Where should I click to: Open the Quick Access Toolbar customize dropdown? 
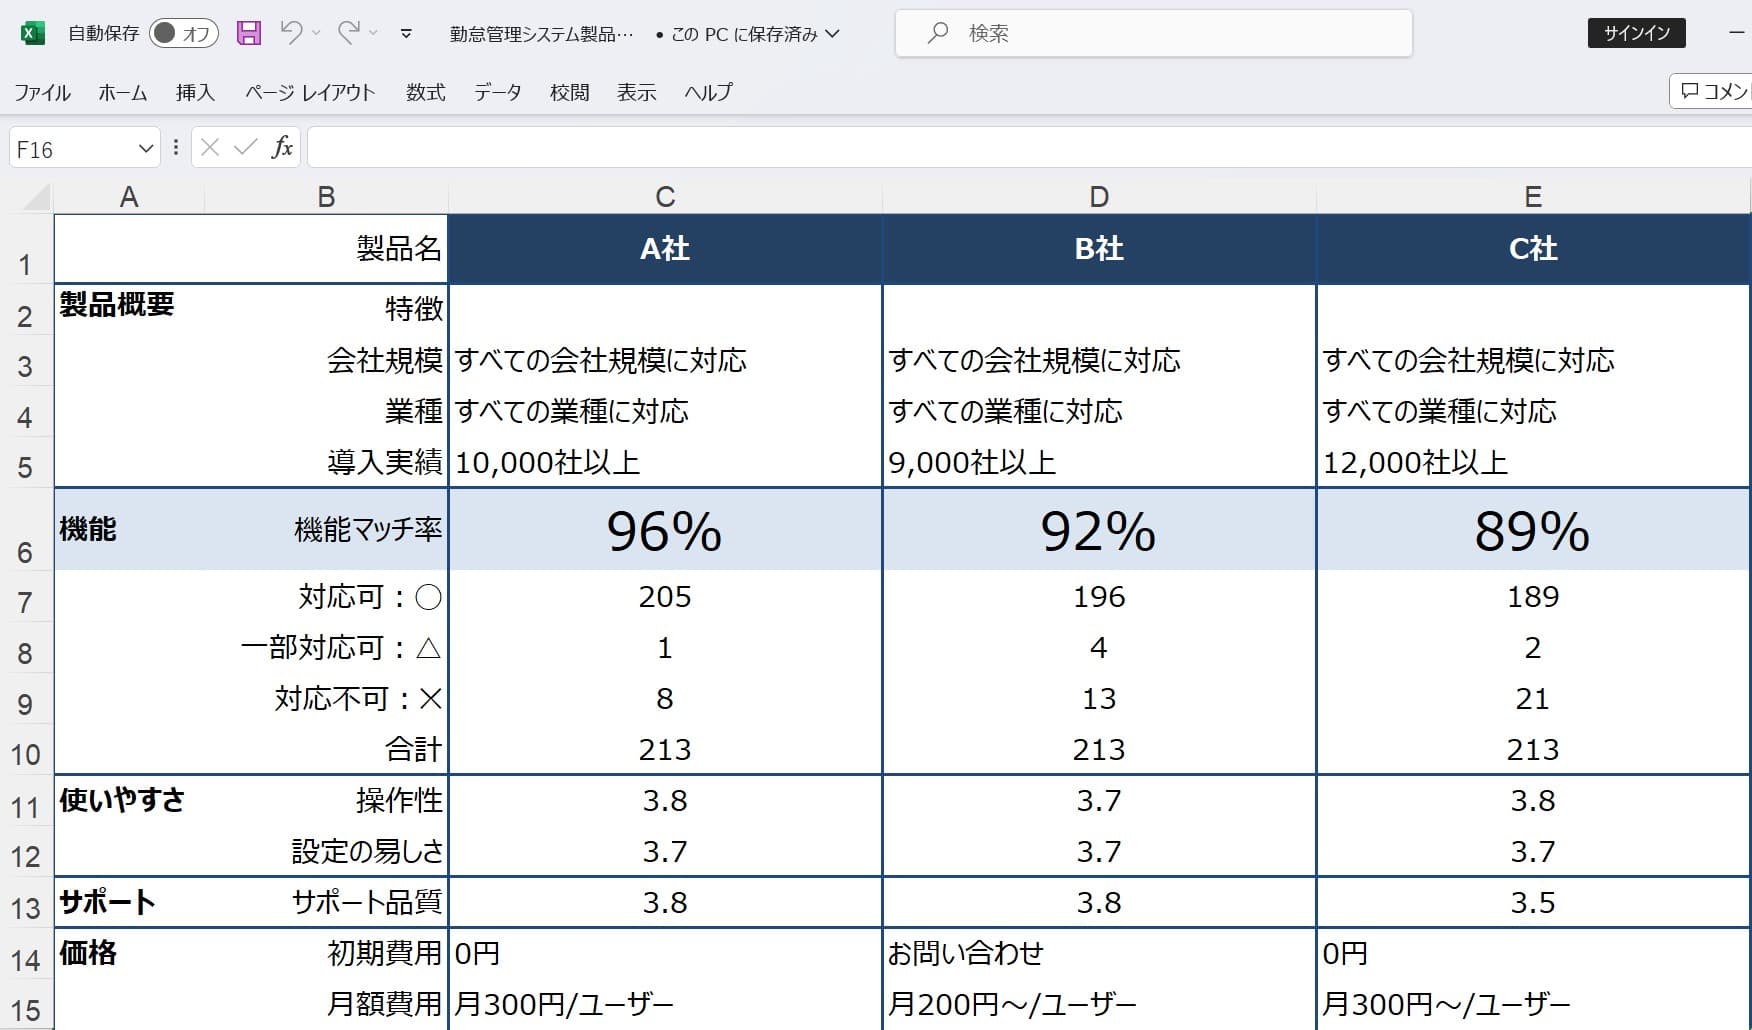click(x=406, y=33)
